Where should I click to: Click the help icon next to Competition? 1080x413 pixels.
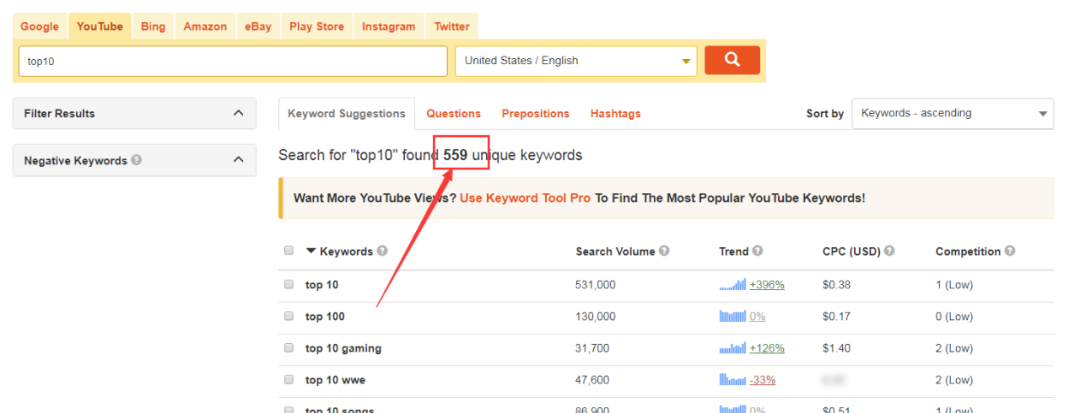tap(1010, 251)
